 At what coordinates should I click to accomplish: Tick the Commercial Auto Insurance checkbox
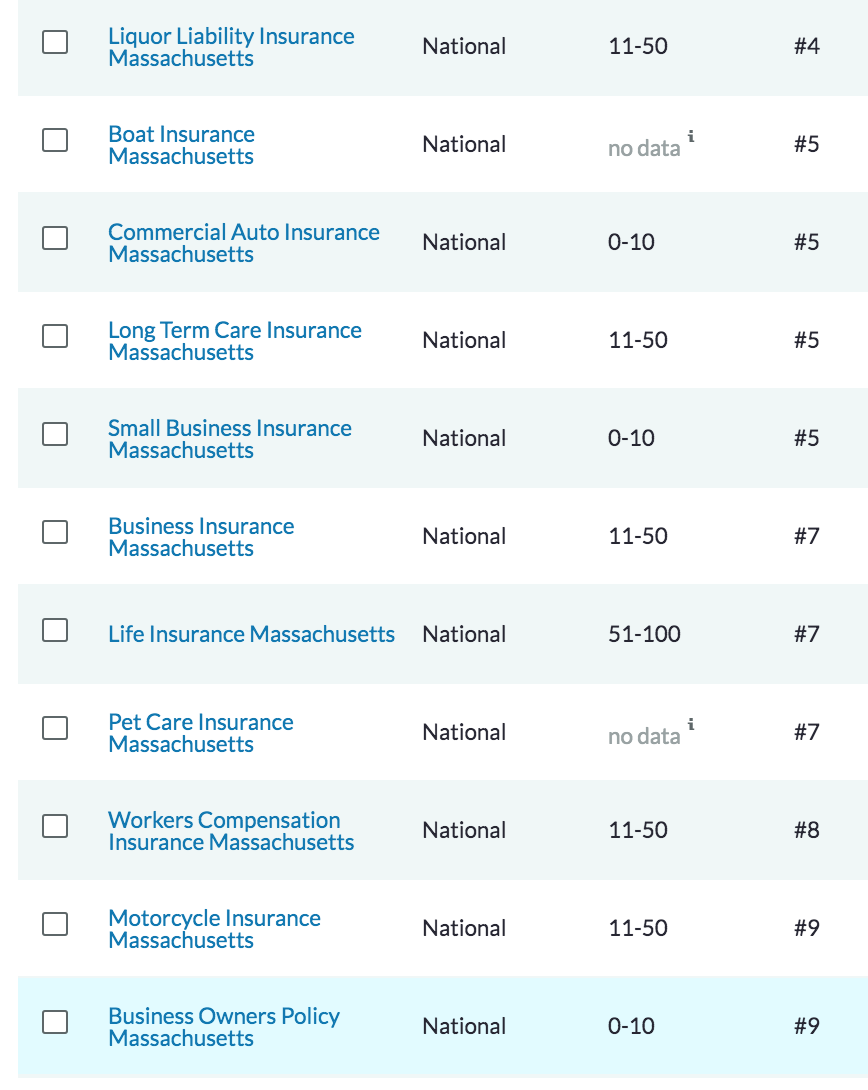(x=55, y=238)
